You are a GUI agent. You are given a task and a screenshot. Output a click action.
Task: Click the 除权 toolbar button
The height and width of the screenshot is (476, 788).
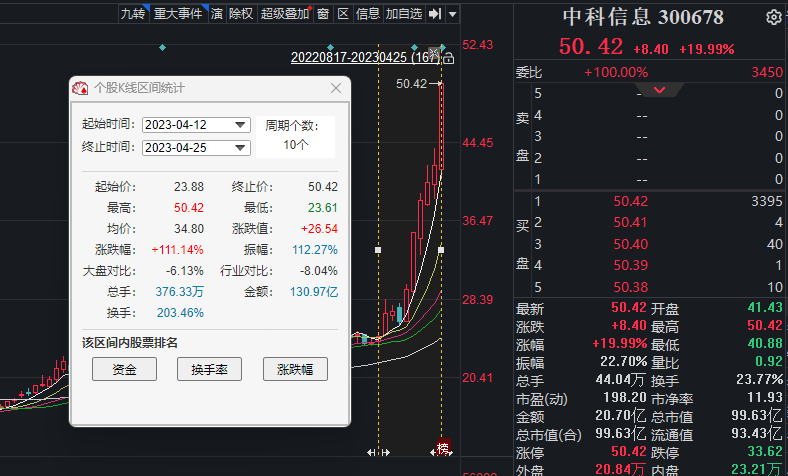pyautogui.click(x=241, y=14)
